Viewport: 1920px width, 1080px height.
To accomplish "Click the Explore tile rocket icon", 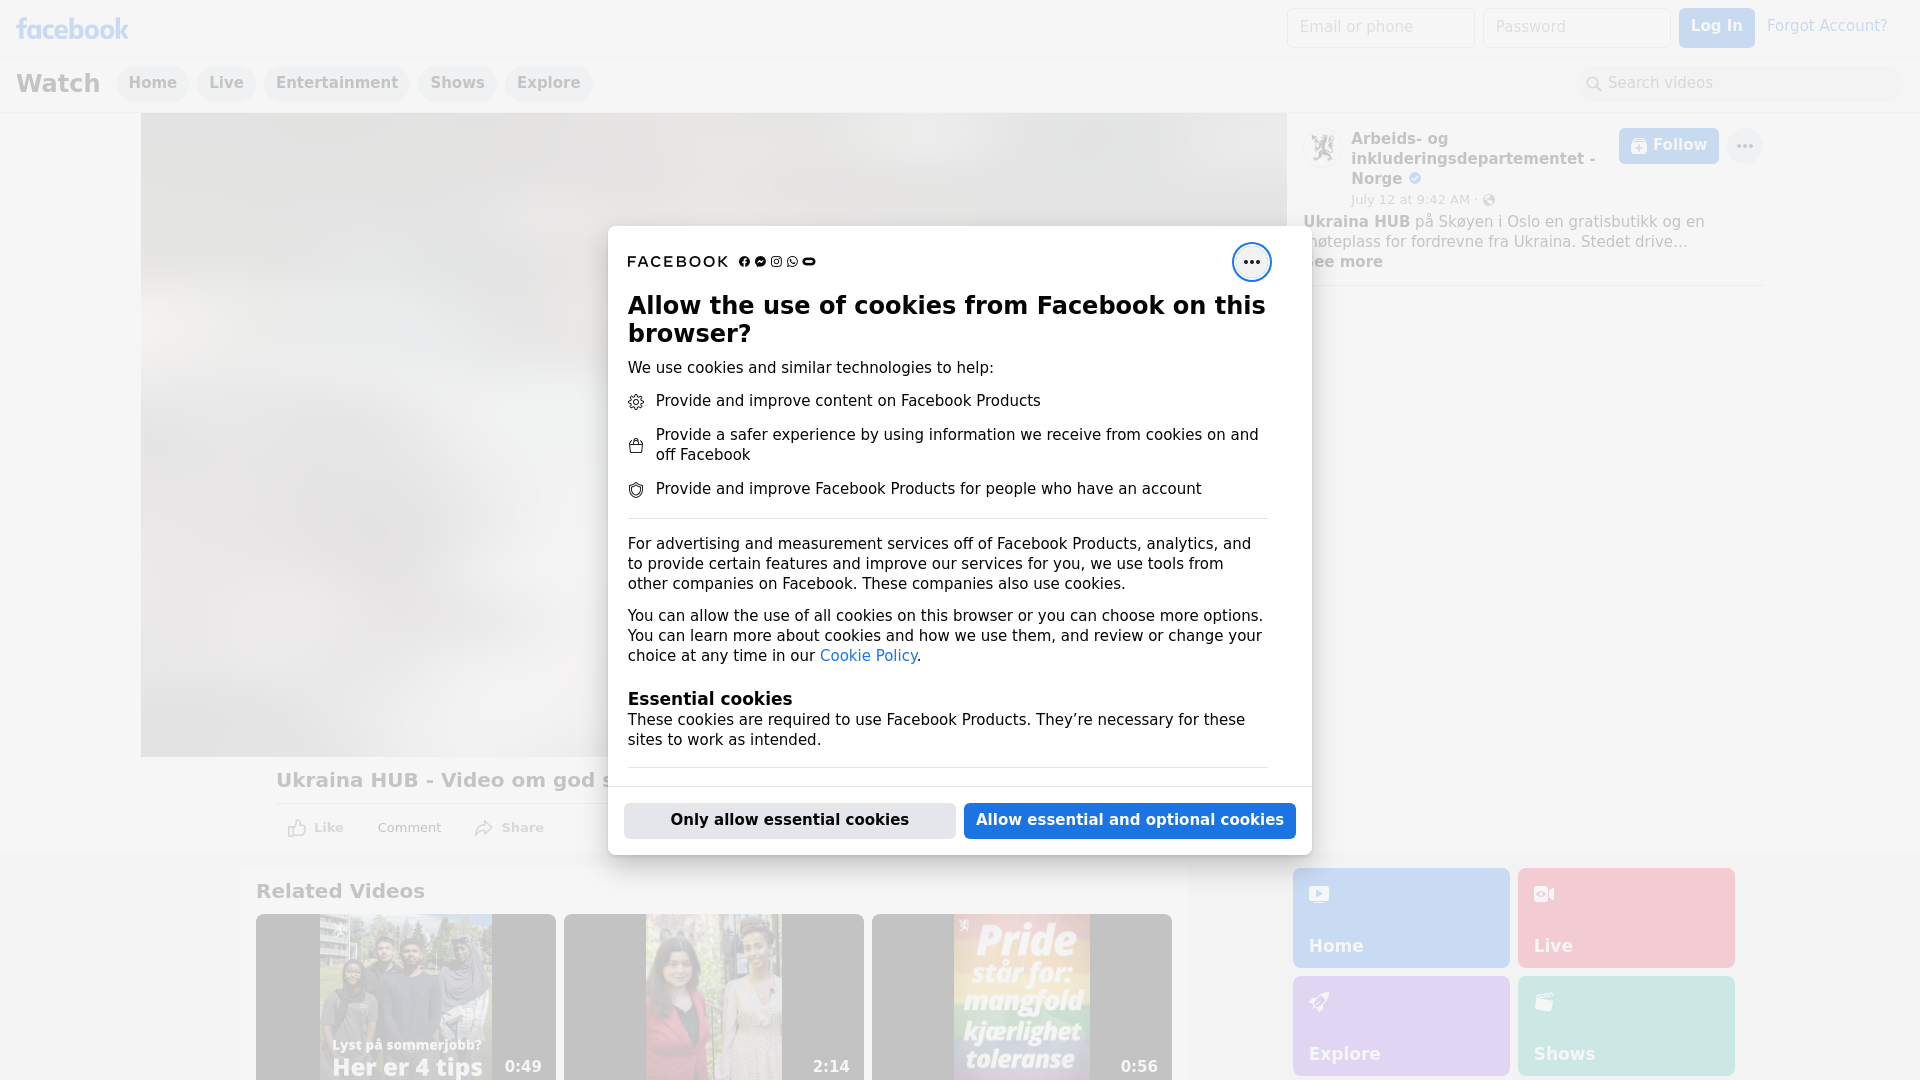I will [1319, 1002].
